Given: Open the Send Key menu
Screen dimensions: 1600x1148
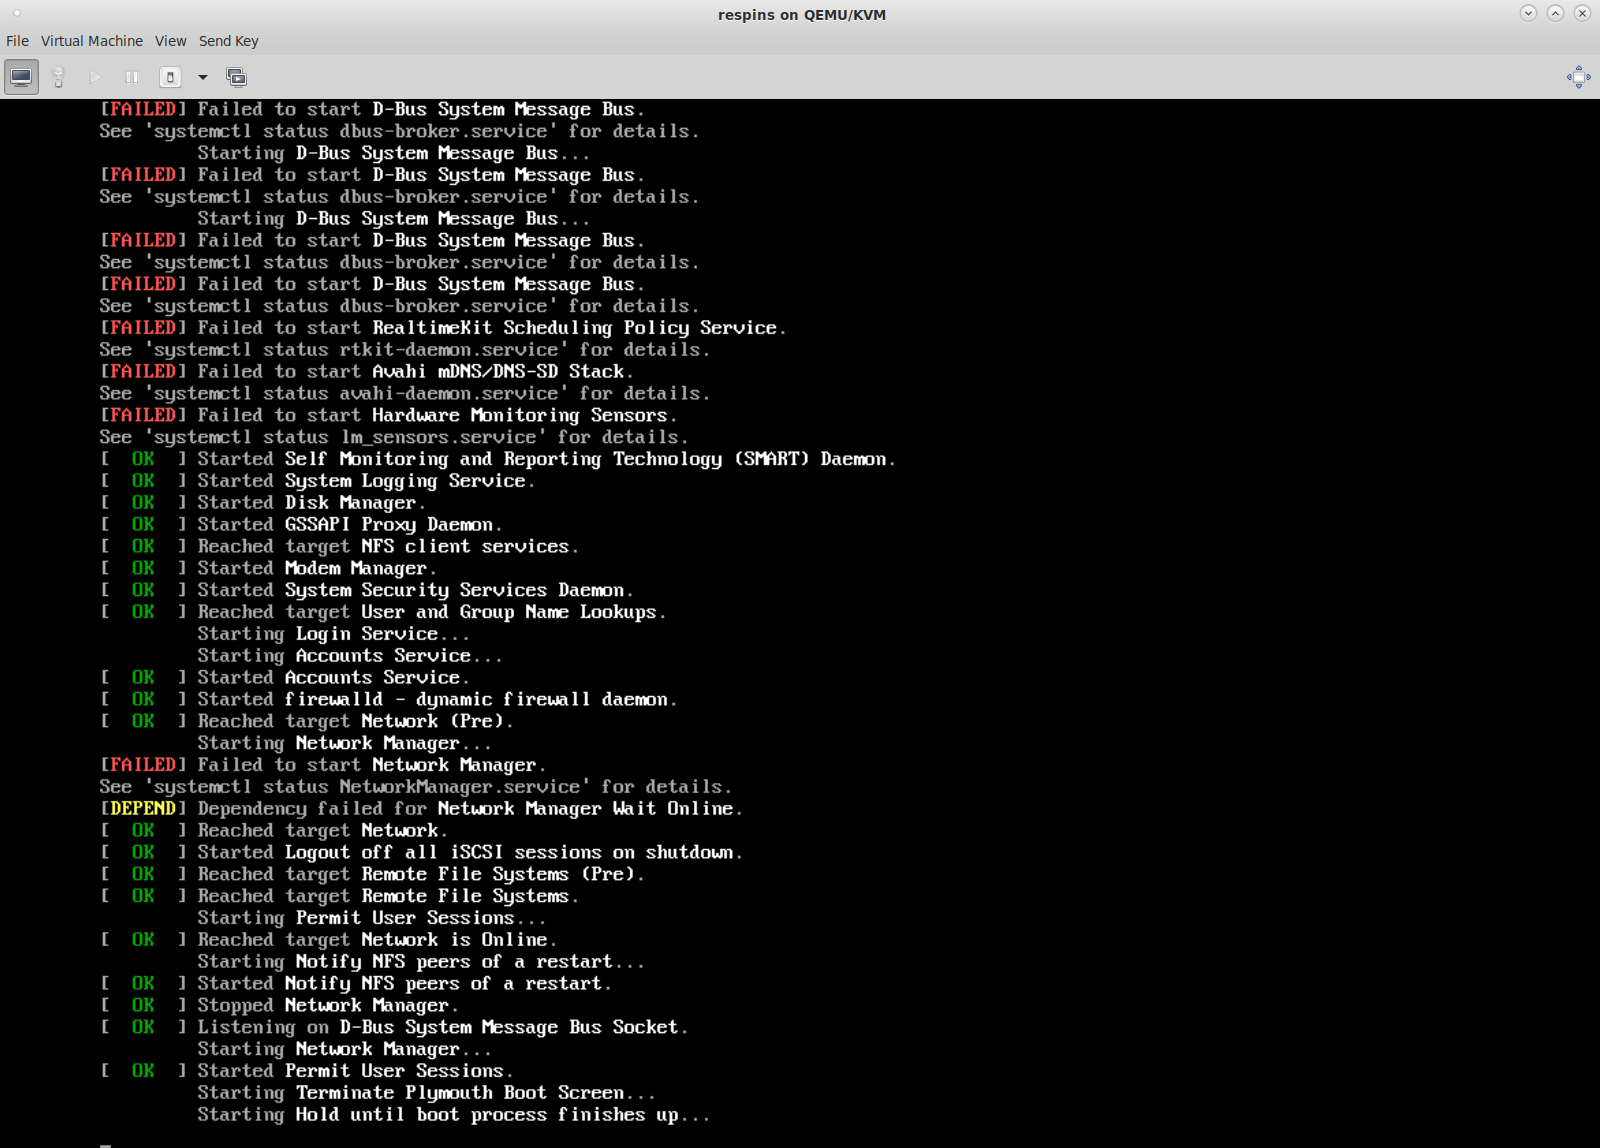Looking at the screenshot, I should pos(228,41).
